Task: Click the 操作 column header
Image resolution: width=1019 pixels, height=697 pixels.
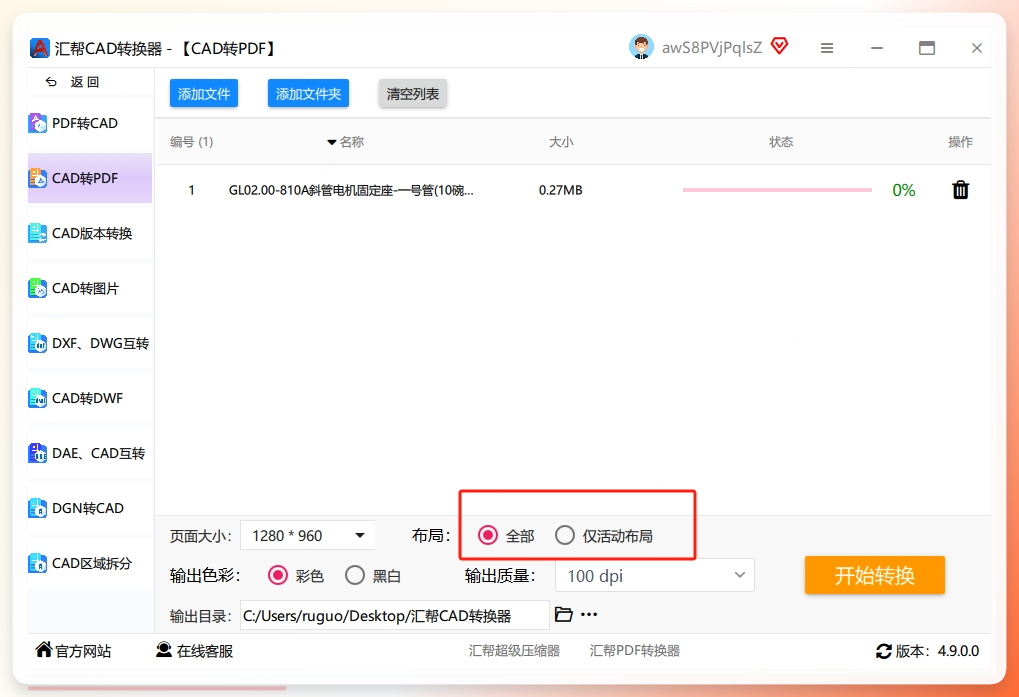Action: [961, 142]
